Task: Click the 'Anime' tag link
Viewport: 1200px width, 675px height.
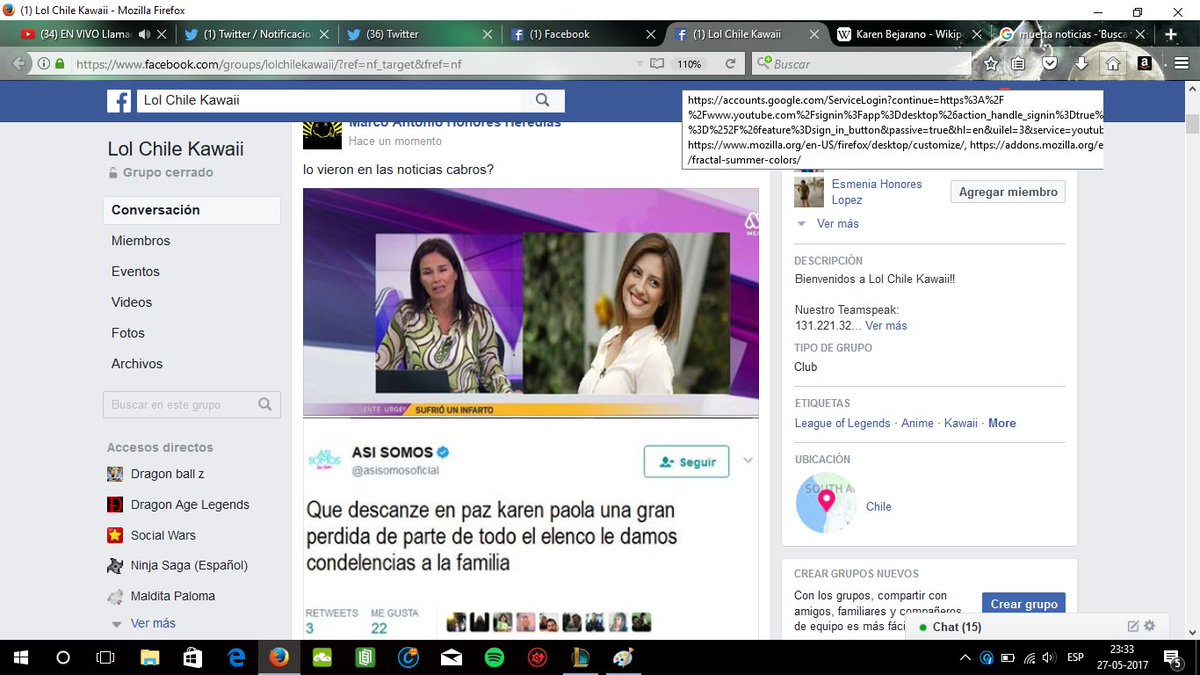Action: pyautogui.click(x=917, y=423)
